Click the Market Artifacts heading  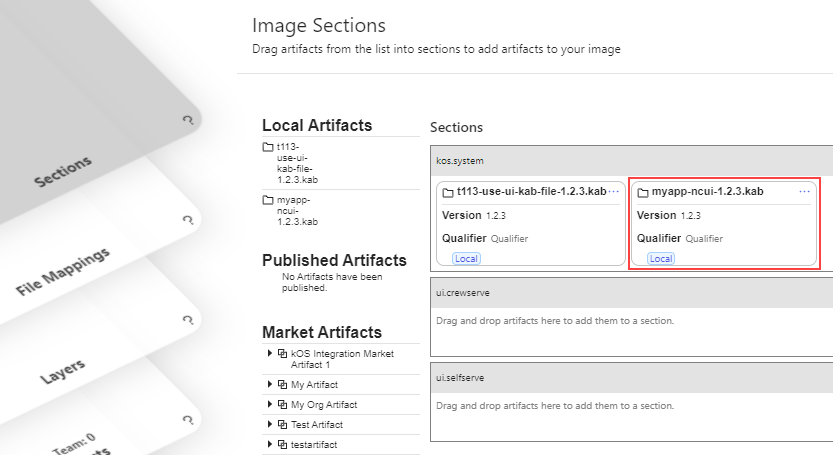pyautogui.click(x=321, y=332)
